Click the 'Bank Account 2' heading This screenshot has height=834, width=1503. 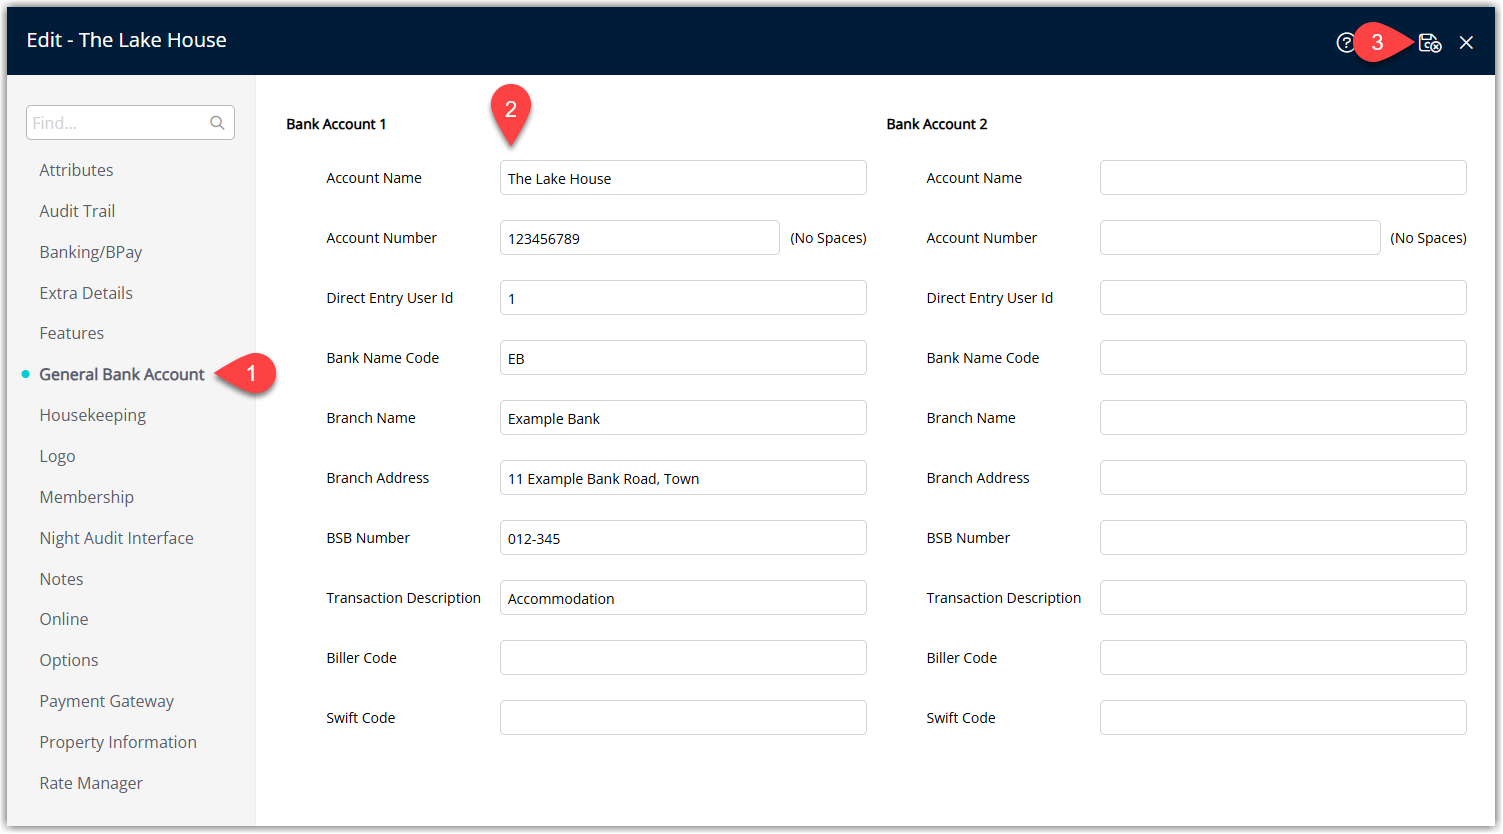coord(937,124)
